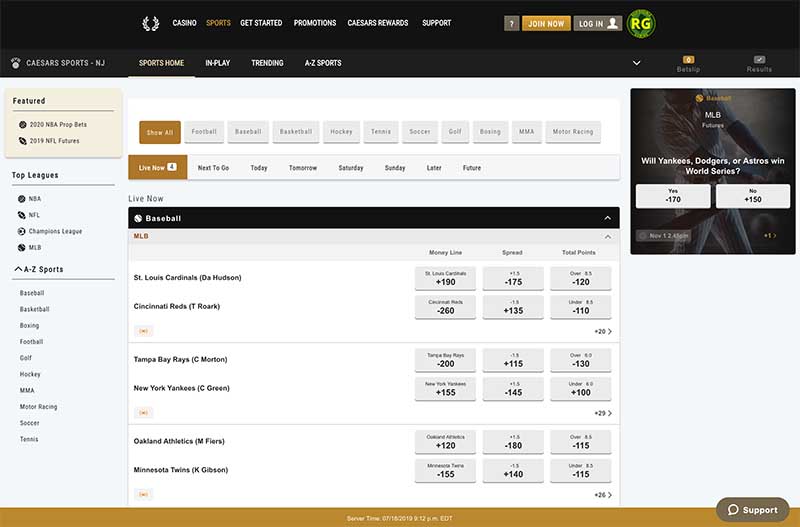Expand +29 more markets for Rays vs Yankees

click(x=603, y=413)
